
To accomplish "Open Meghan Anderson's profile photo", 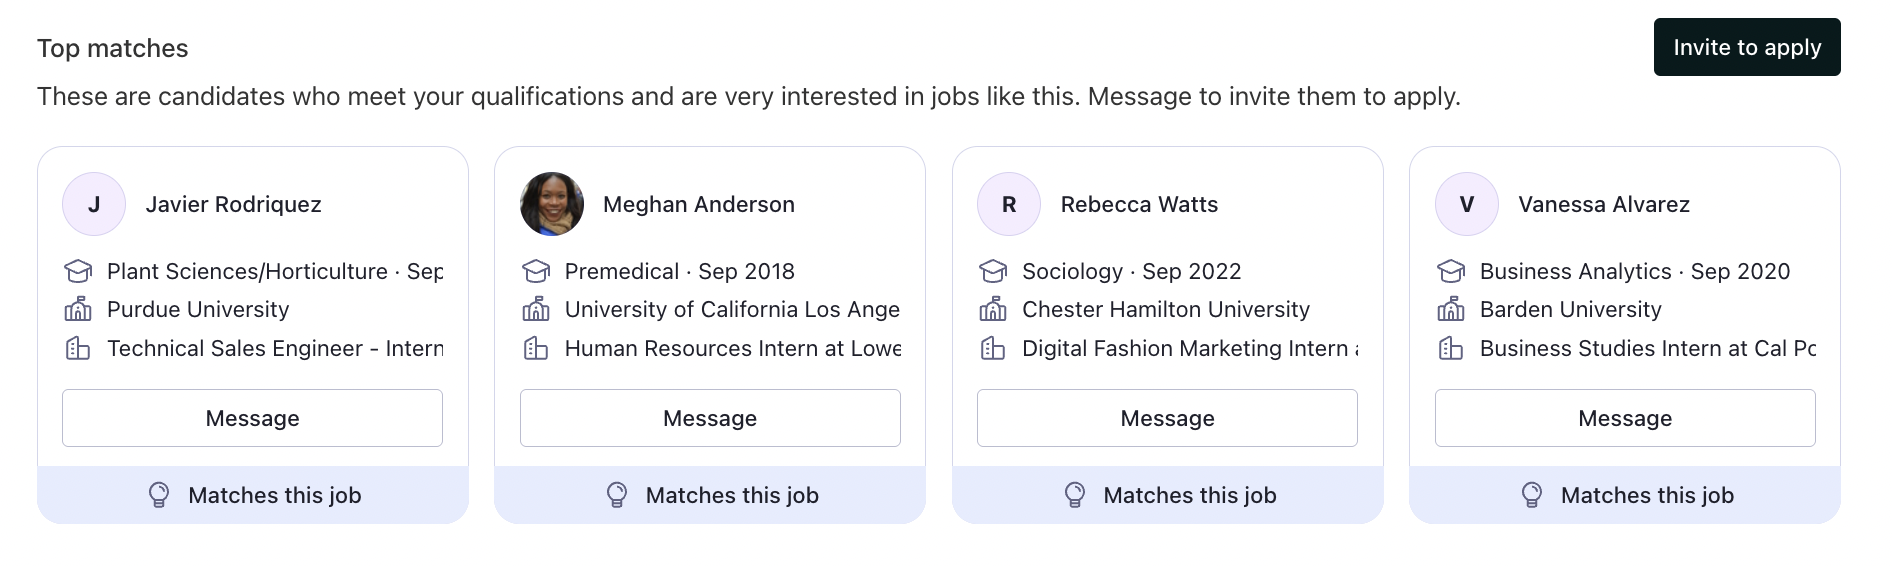I will [552, 204].
